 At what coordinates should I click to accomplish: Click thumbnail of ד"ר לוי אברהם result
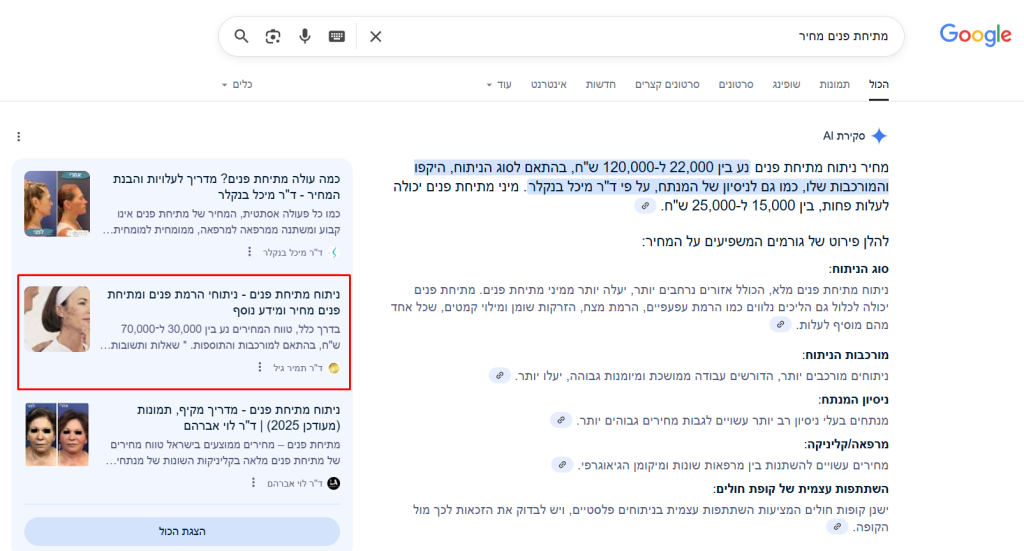tap(57, 435)
